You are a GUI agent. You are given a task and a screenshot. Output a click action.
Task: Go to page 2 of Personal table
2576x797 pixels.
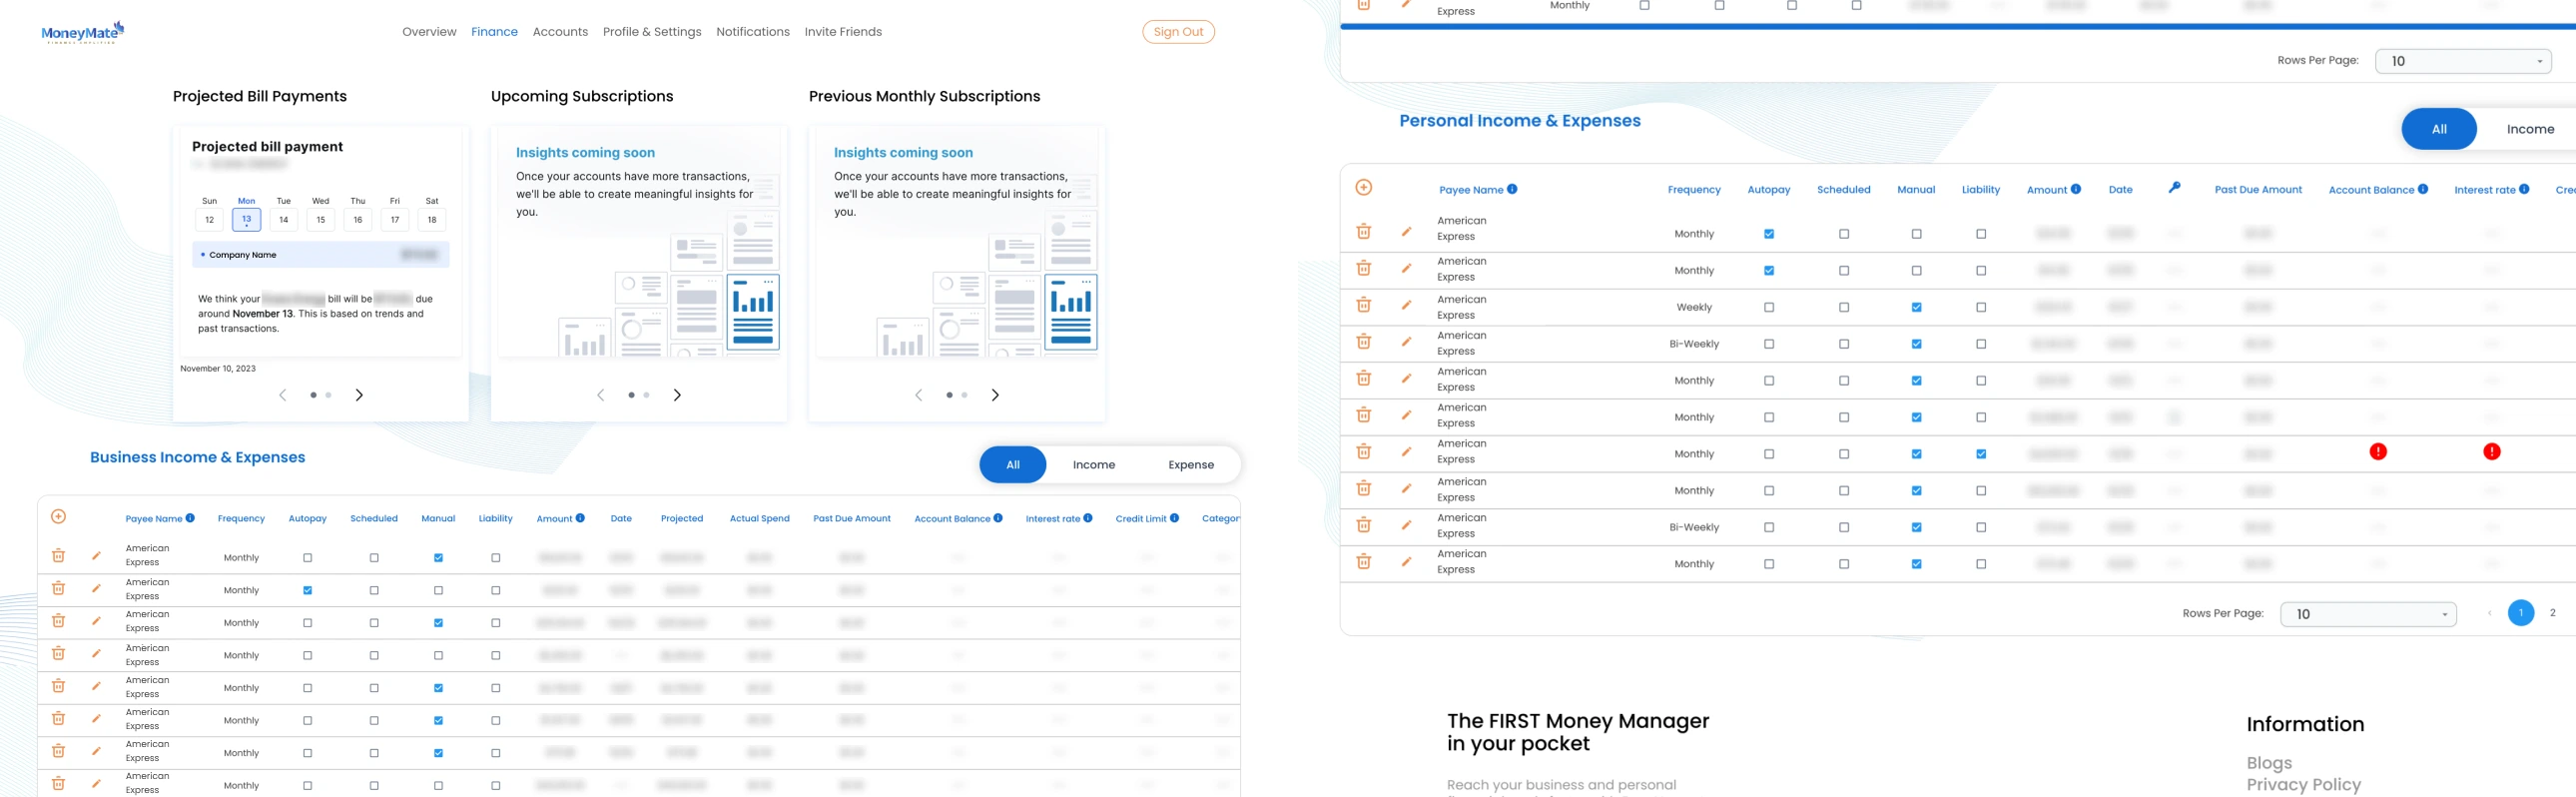pos(2553,613)
